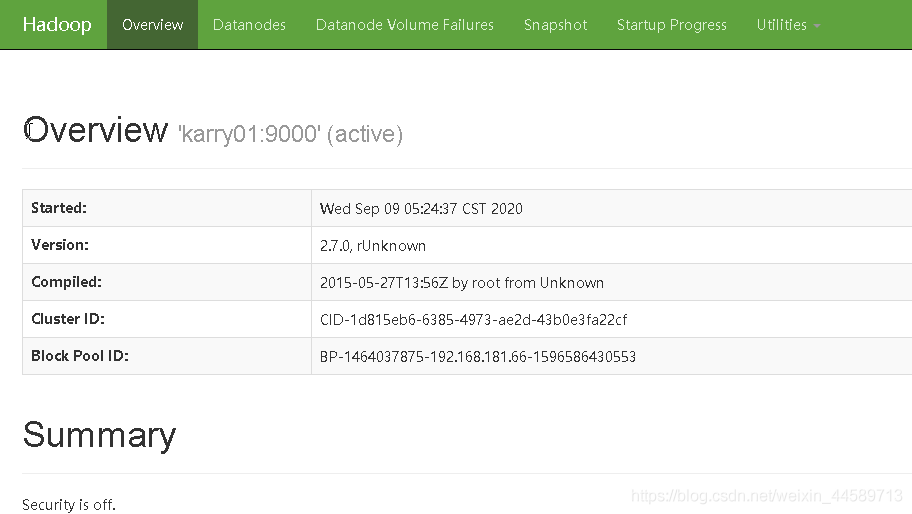Open the Datanodes tab
Viewport: 912px width, 514px height.
point(249,24)
